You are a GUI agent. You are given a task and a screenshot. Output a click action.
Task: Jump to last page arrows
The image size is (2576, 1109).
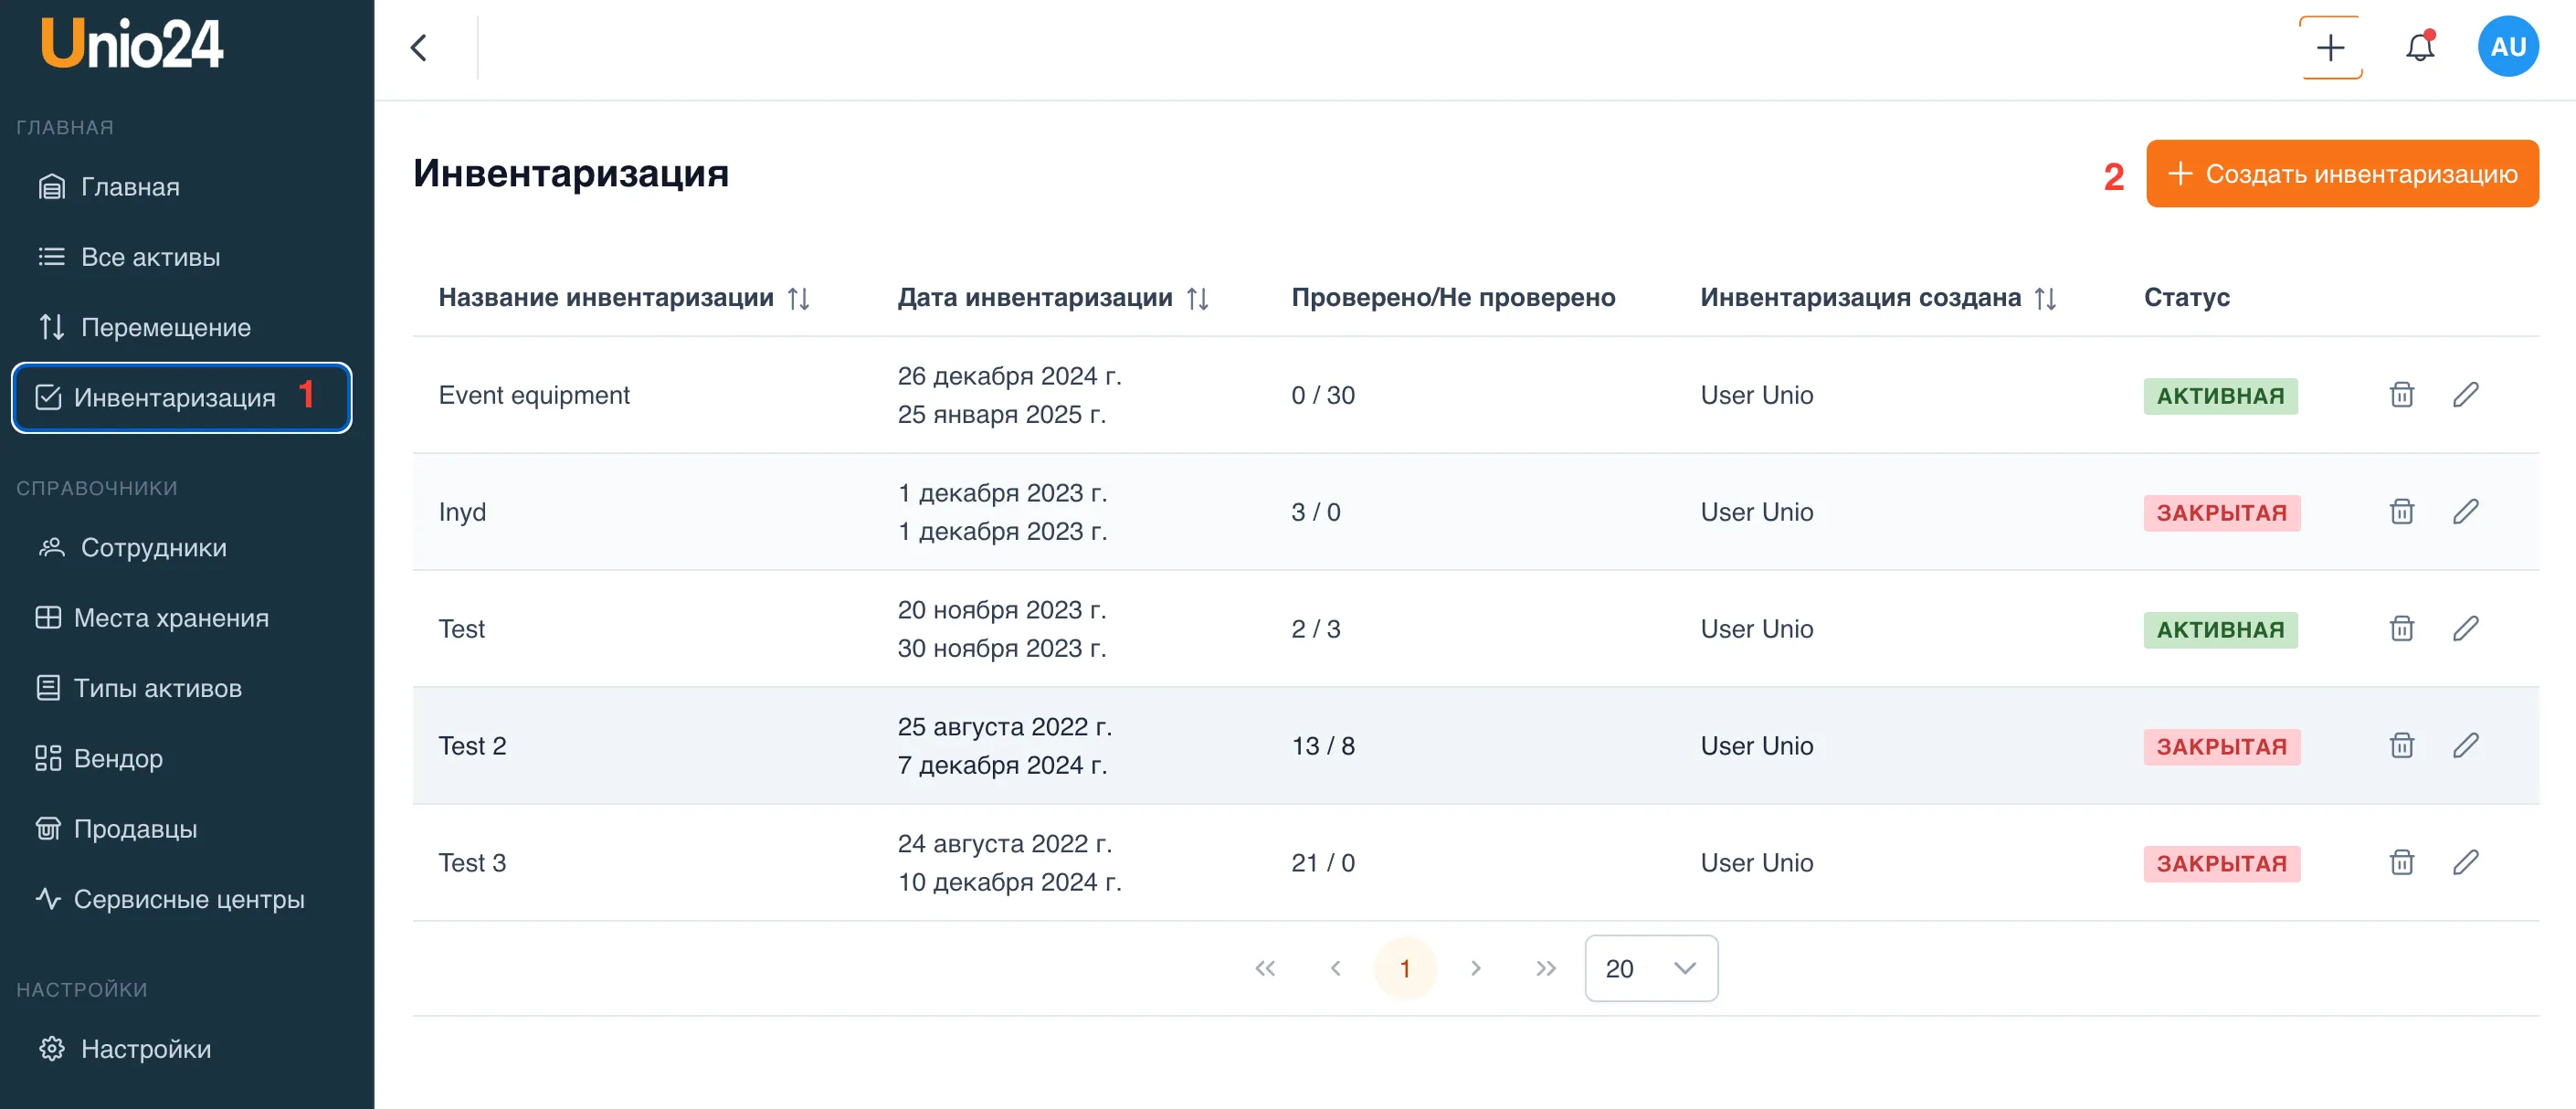(1545, 968)
